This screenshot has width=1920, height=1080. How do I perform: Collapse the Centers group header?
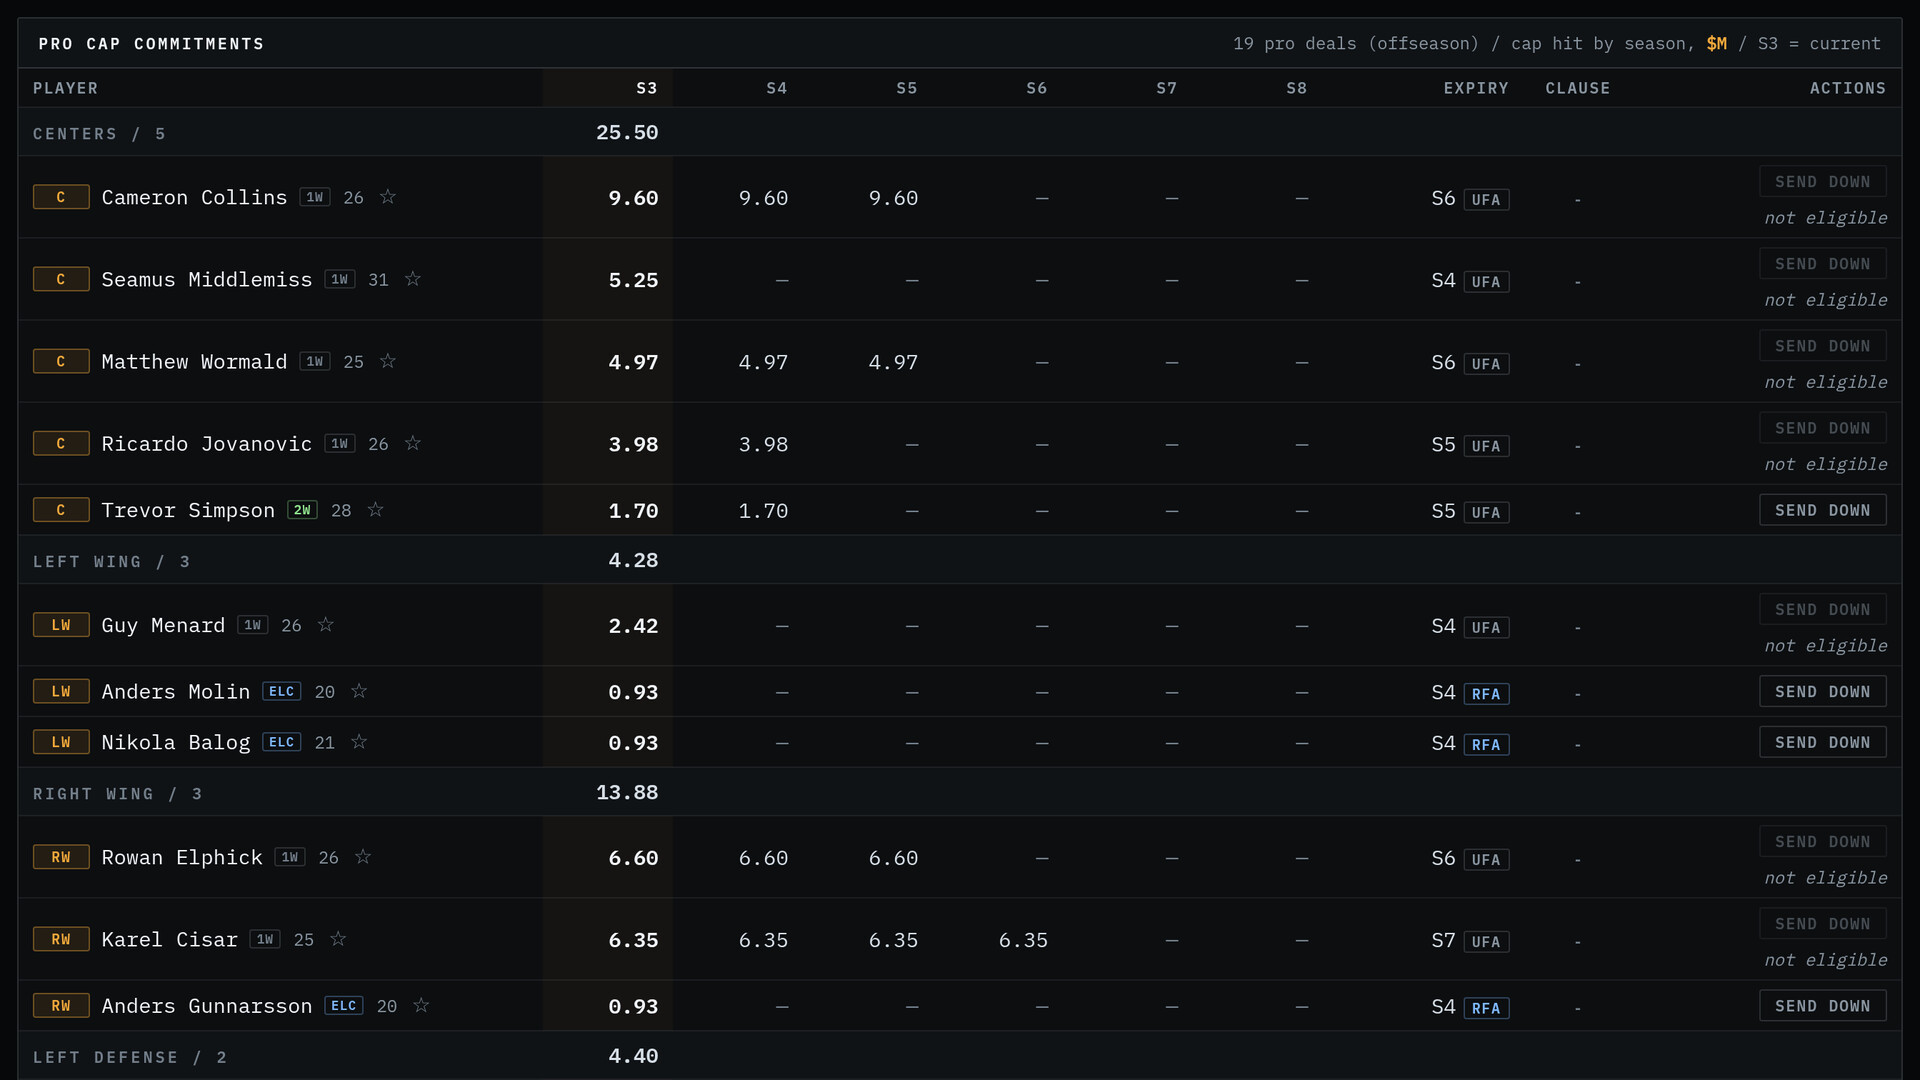point(959,132)
